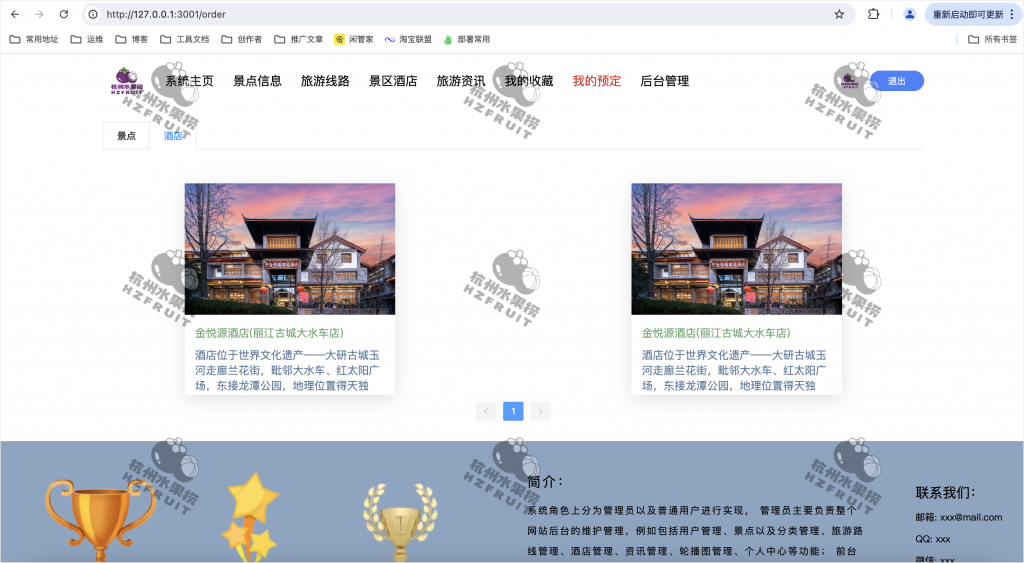
Task: Click the browser forward arrow
Action: [39, 14]
